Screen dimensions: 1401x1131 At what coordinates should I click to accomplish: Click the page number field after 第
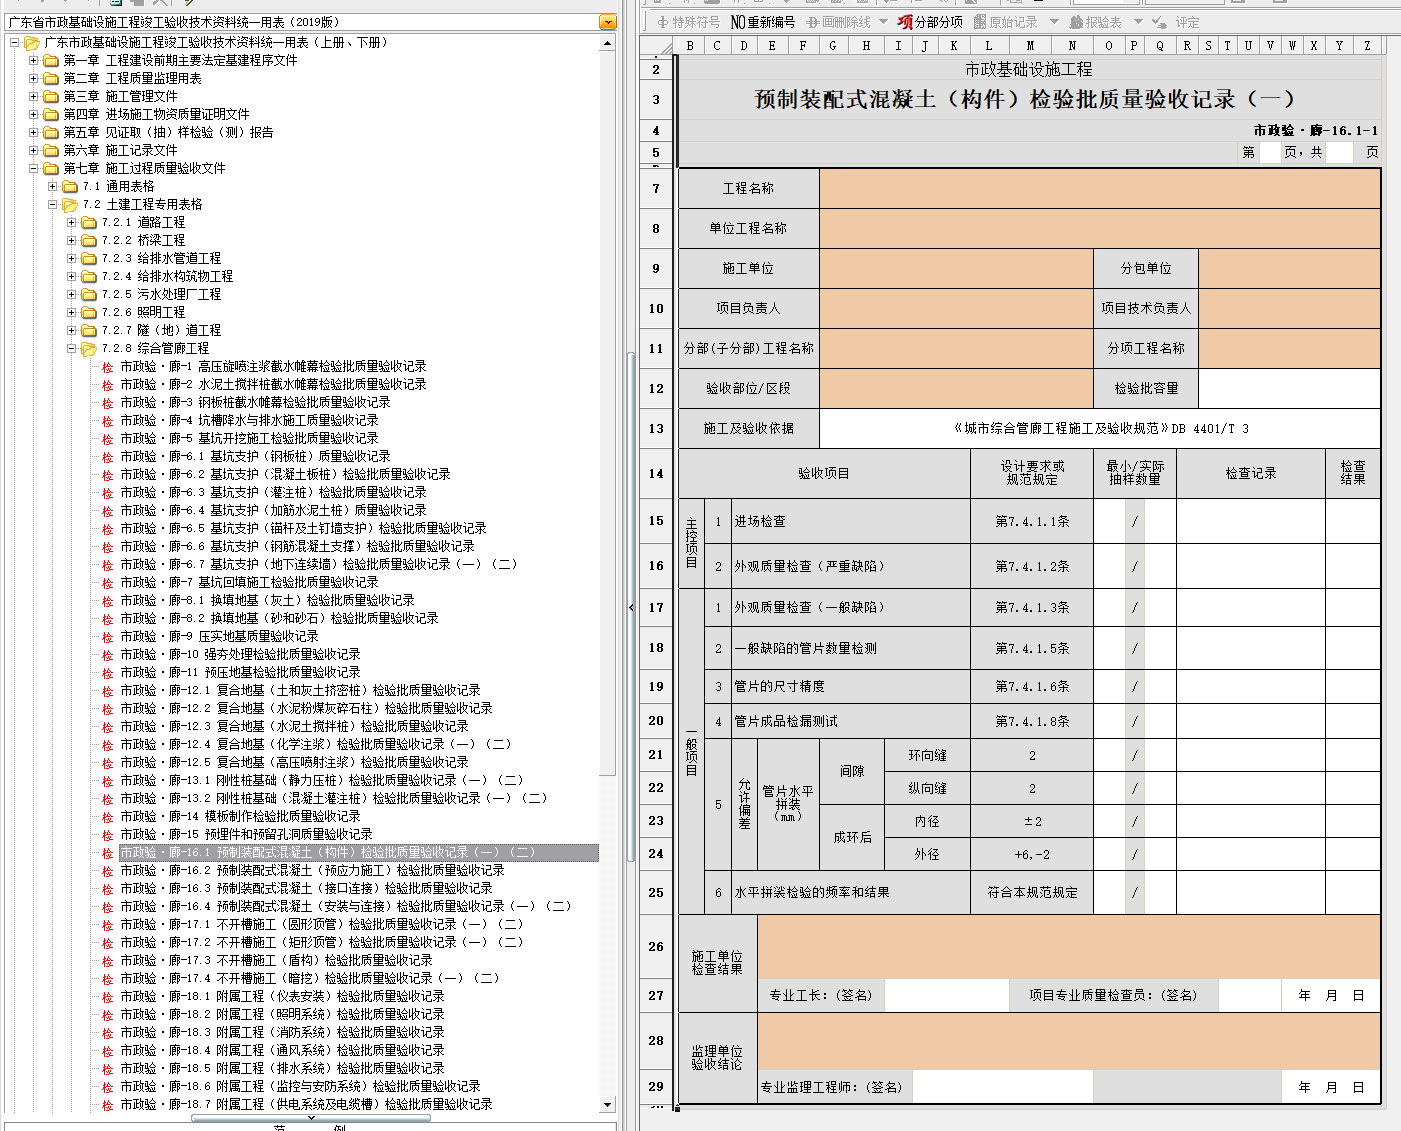pos(1270,152)
